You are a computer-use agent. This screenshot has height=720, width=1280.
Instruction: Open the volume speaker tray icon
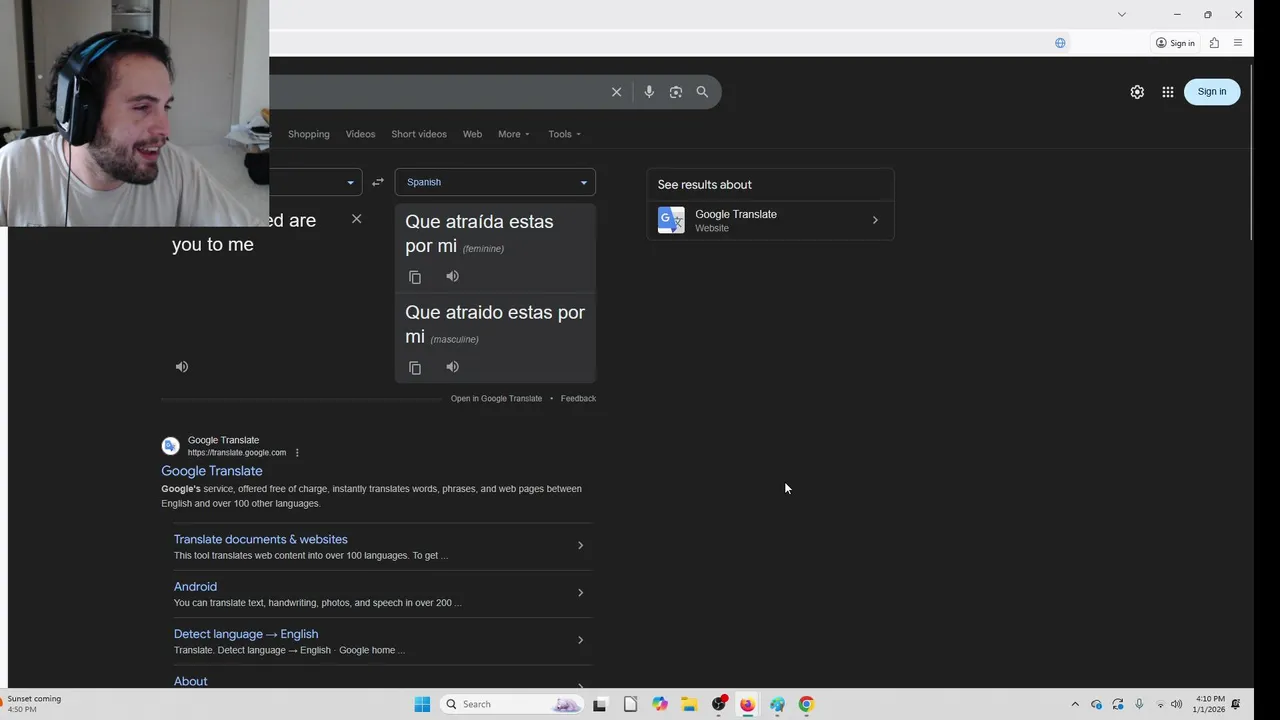tap(1176, 704)
